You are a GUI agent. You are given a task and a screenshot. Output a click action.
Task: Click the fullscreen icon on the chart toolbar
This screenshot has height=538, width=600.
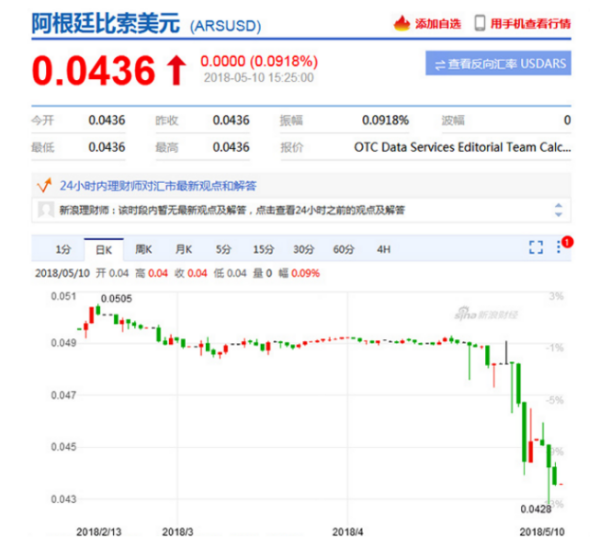(x=535, y=247)
